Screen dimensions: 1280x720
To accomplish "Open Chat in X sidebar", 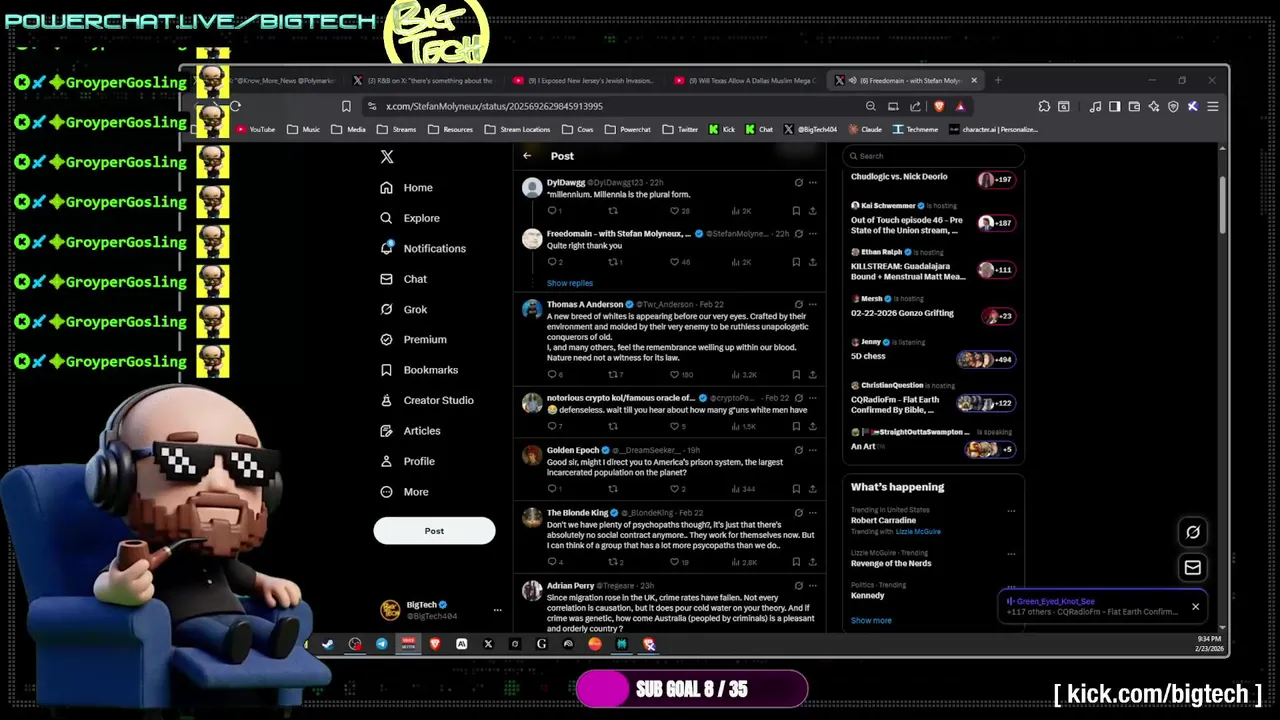I will [x=403, y=279].
